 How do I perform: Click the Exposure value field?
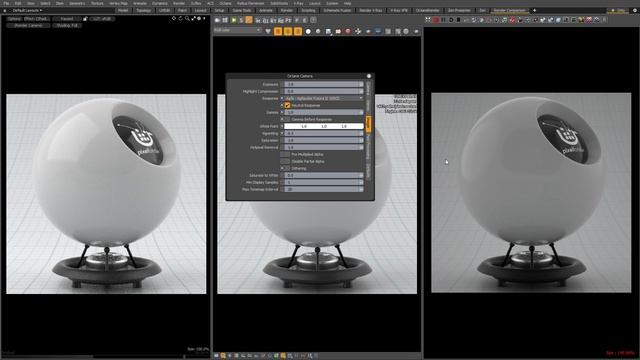tap(324, 84)
